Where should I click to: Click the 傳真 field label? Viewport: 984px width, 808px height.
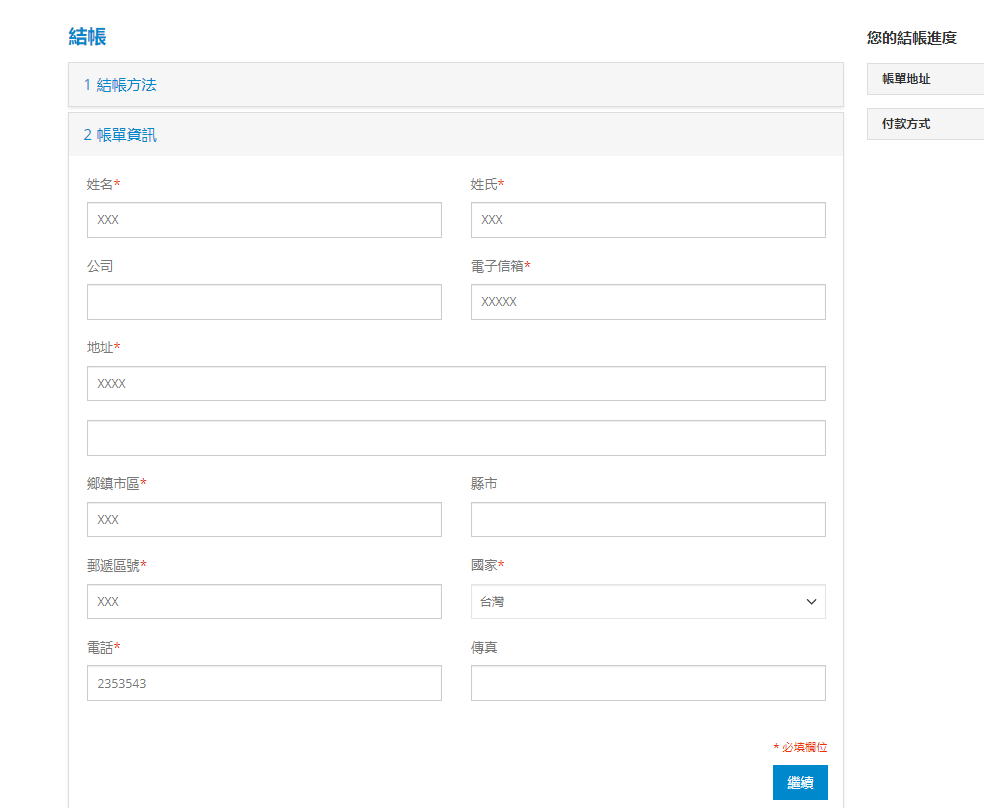point(484,647)
